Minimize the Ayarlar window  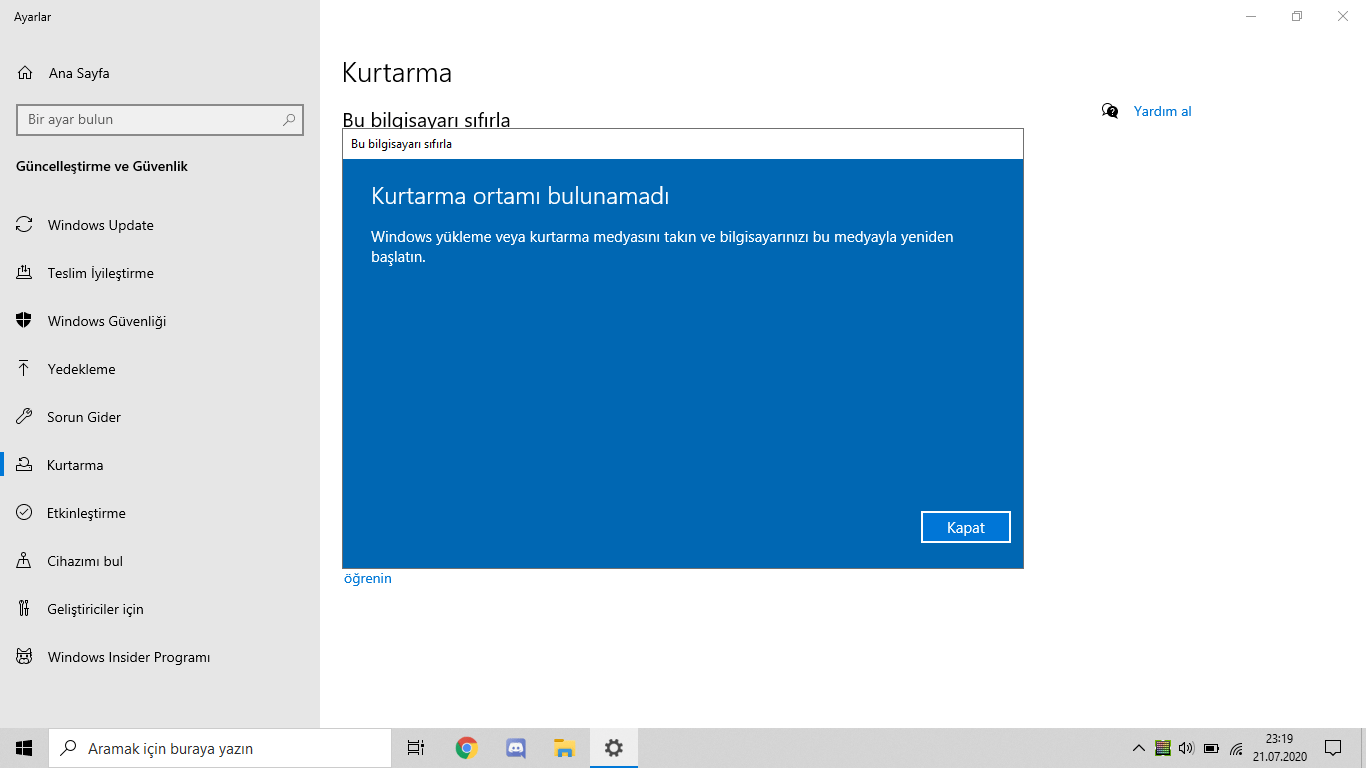pos(1251,16)
